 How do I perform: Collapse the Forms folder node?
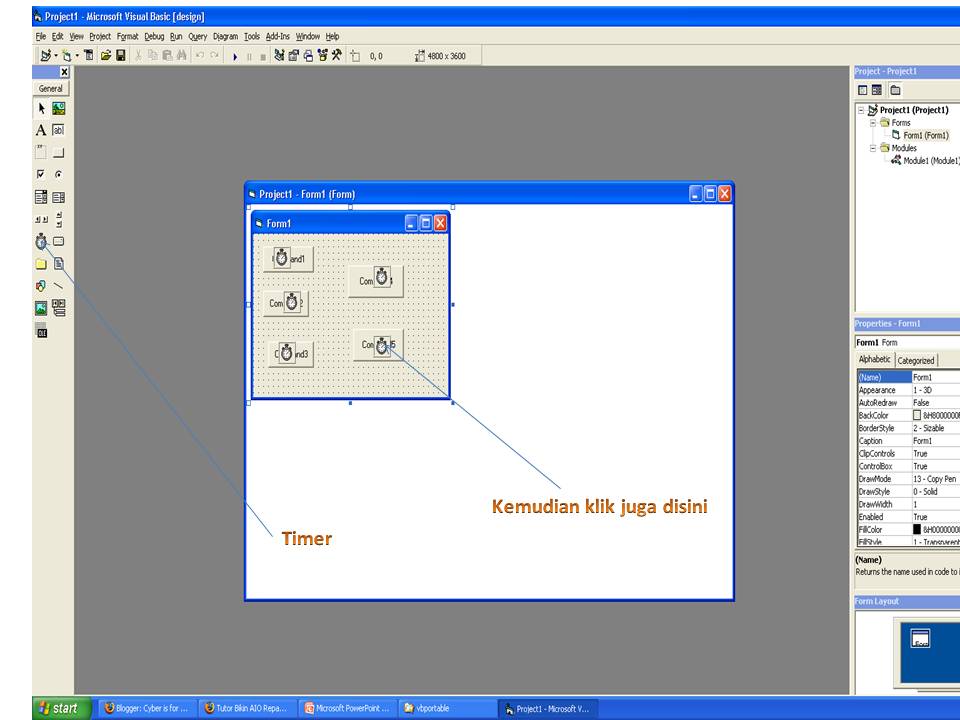tap(873, 123)
